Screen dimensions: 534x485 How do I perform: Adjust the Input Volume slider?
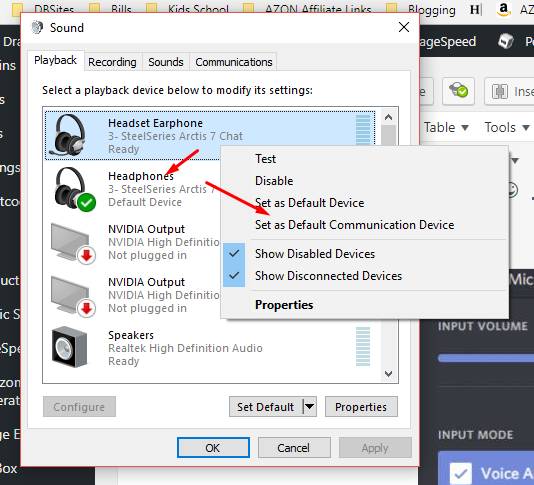[x=486, y=358]
